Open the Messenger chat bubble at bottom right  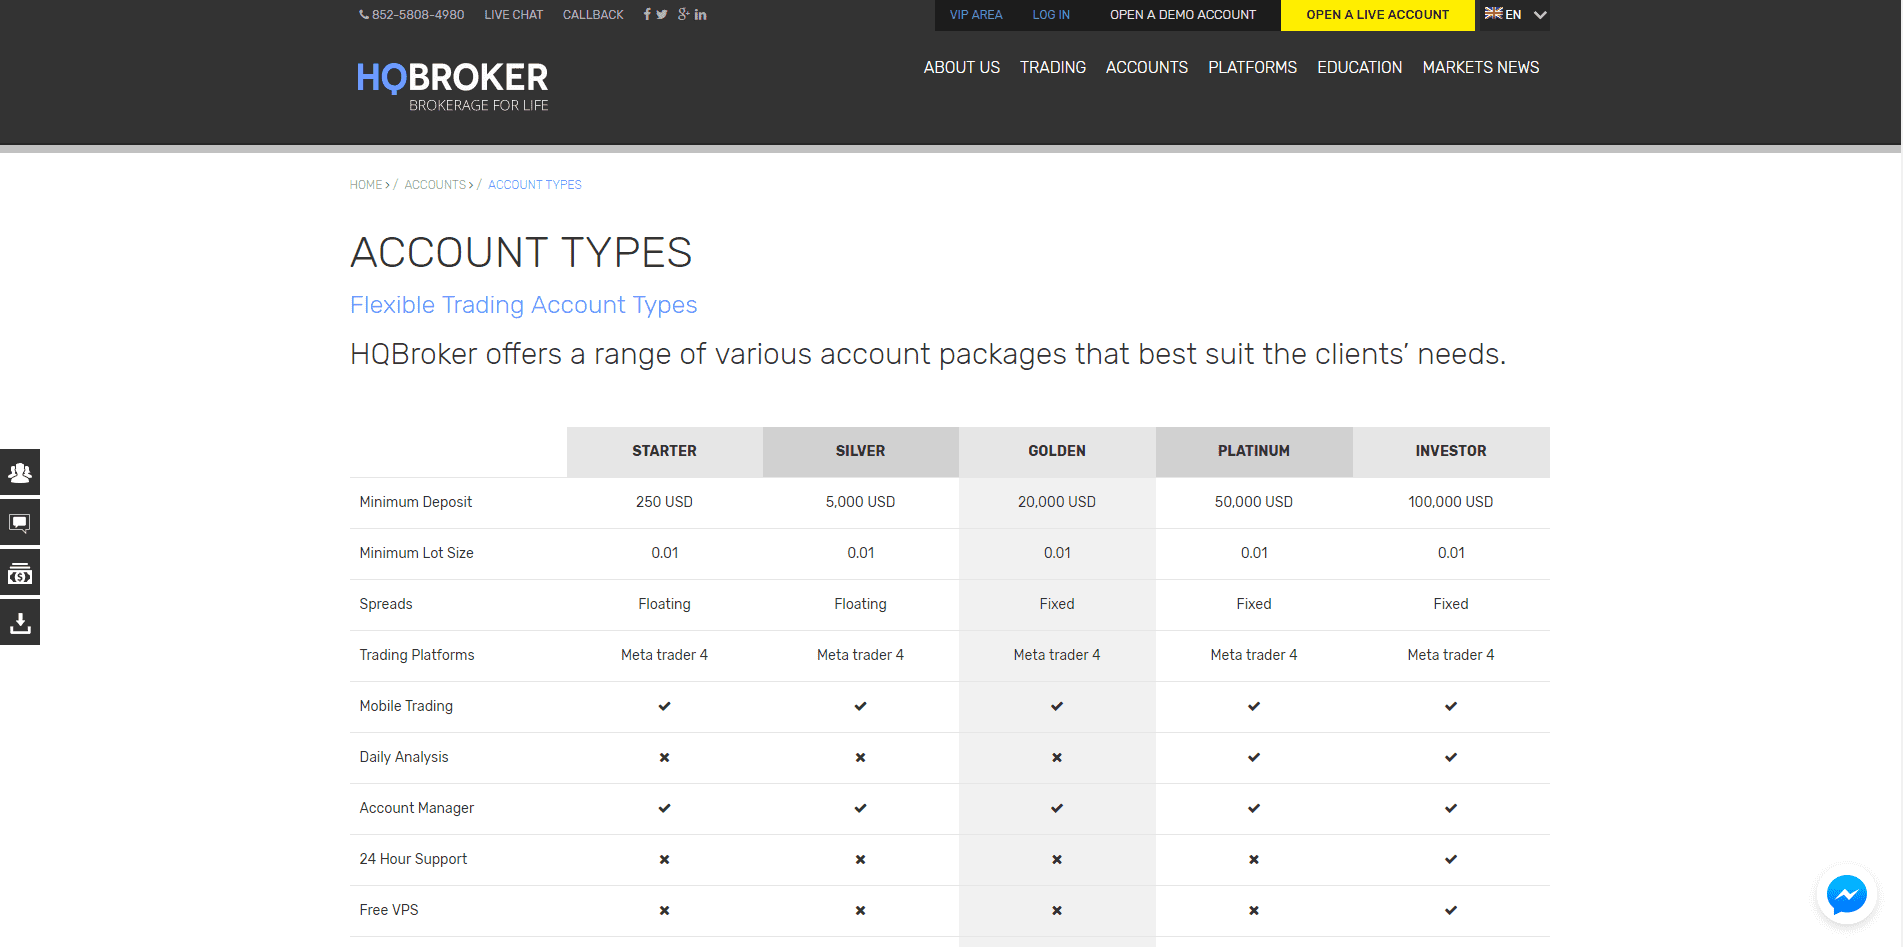coord(1846,894)
